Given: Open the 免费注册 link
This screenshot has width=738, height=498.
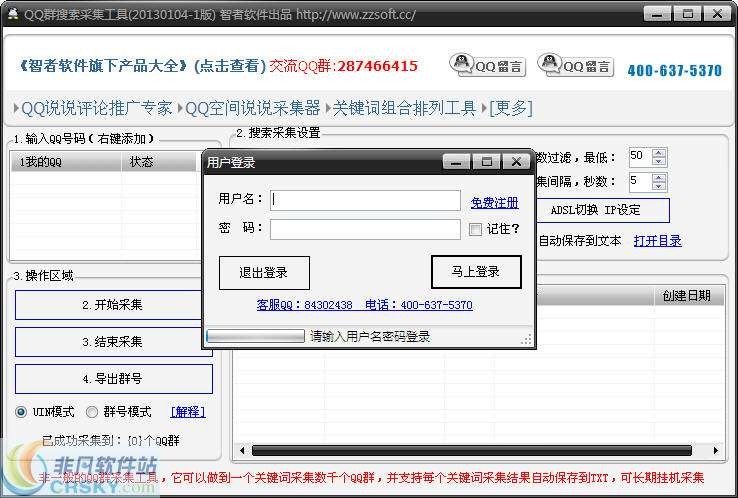Looking at the screenshot, I should tap(495, 203).
